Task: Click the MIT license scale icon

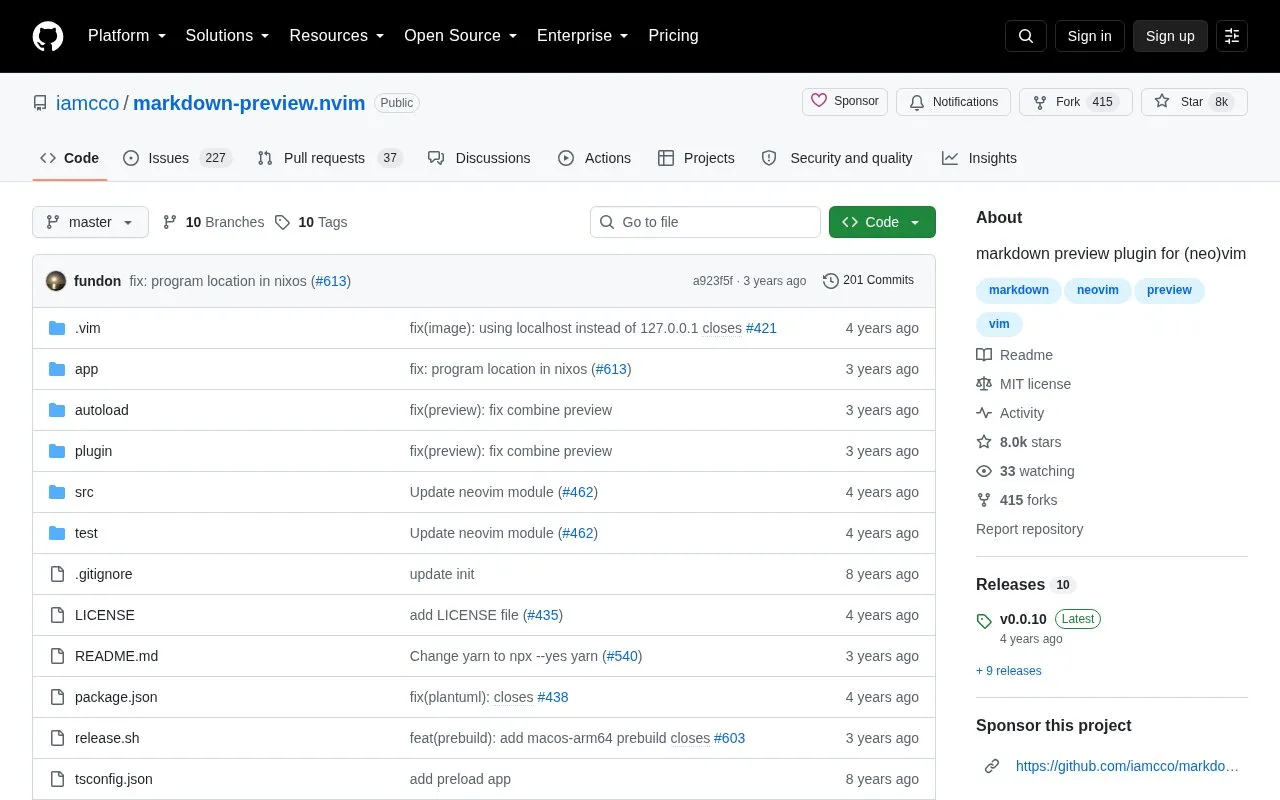Action: (x=984, y=384)
